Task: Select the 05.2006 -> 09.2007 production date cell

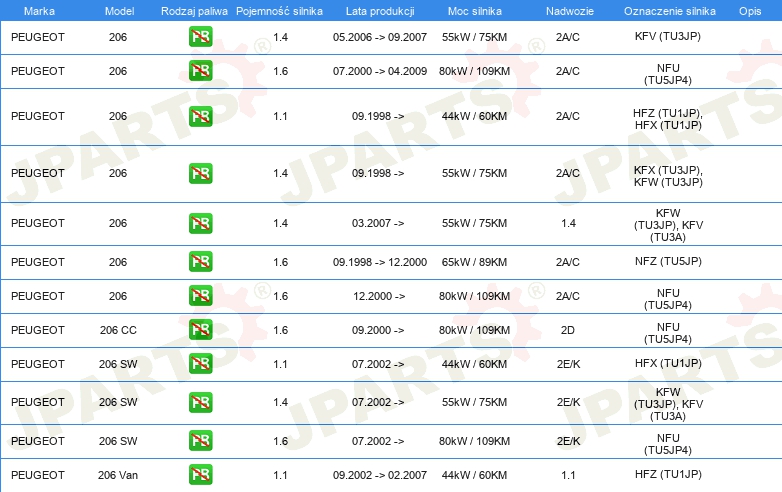Action: 380,37
